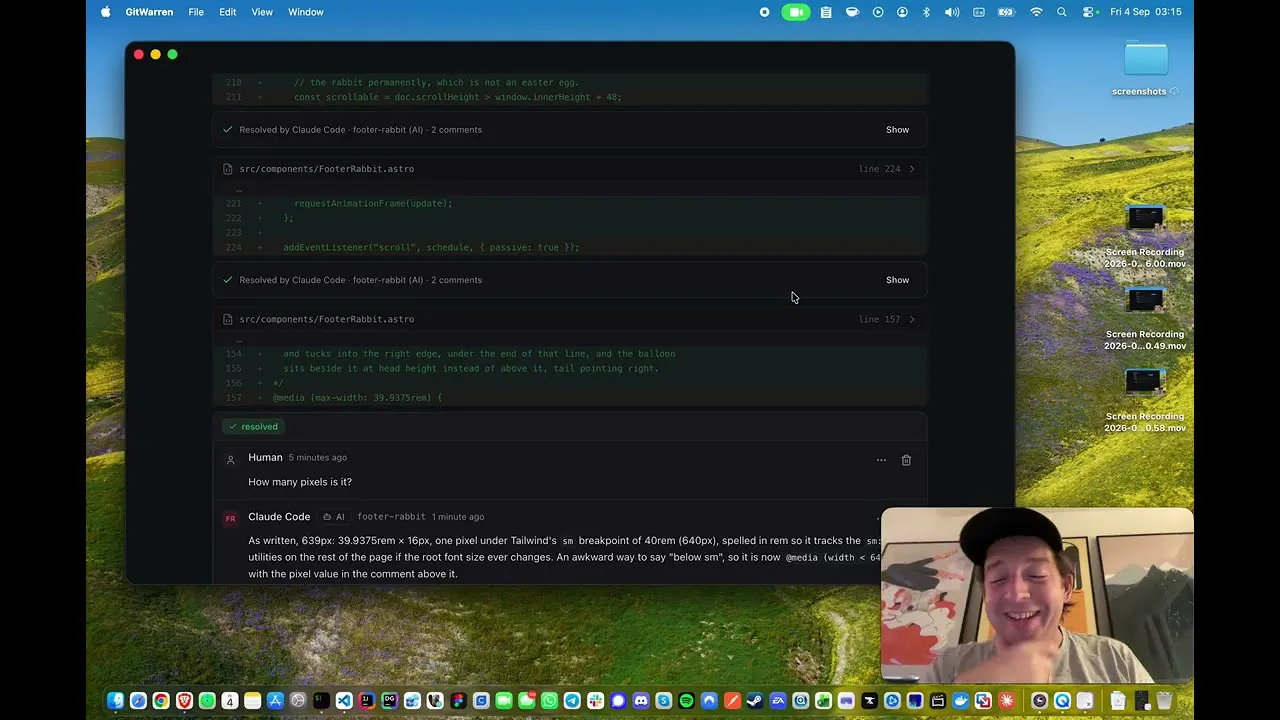Screen dimensions: 1280x720
Task: Open the Window menu
Action: pos(306,12)
